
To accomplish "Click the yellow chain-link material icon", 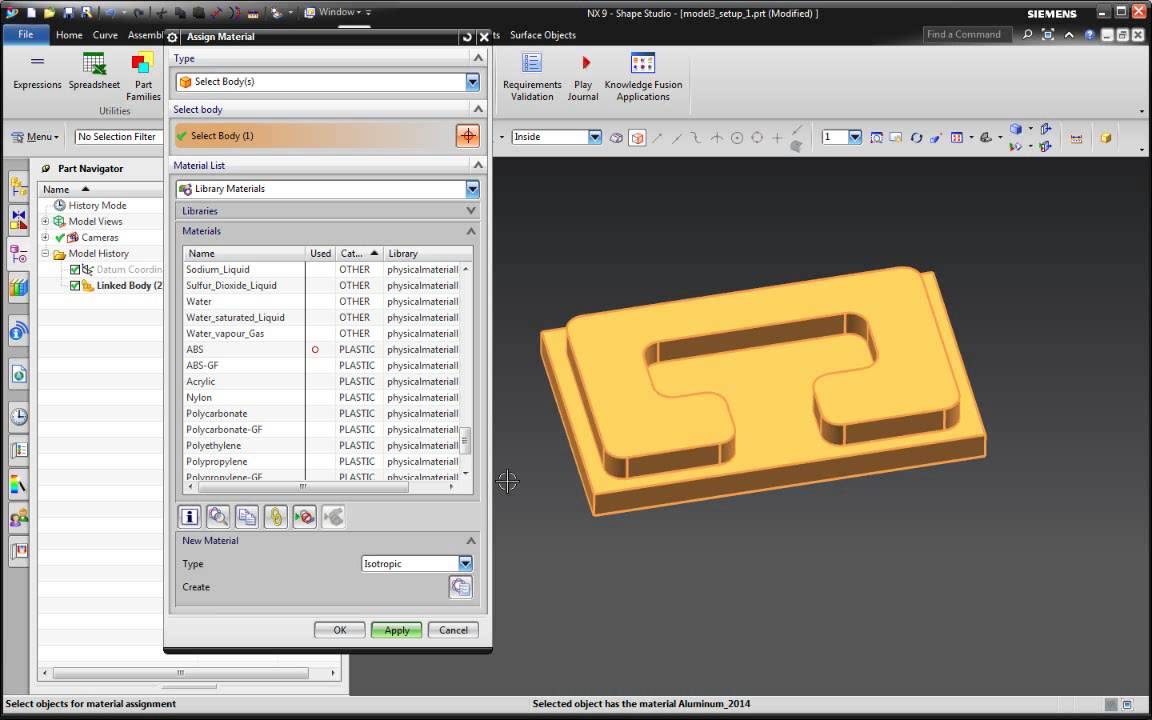I will pos(276,516).
